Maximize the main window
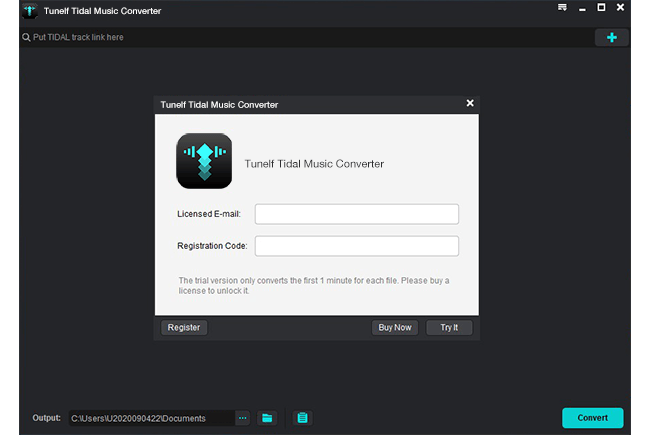The height and width of the screenshot is (435, 650). [601, 7]
